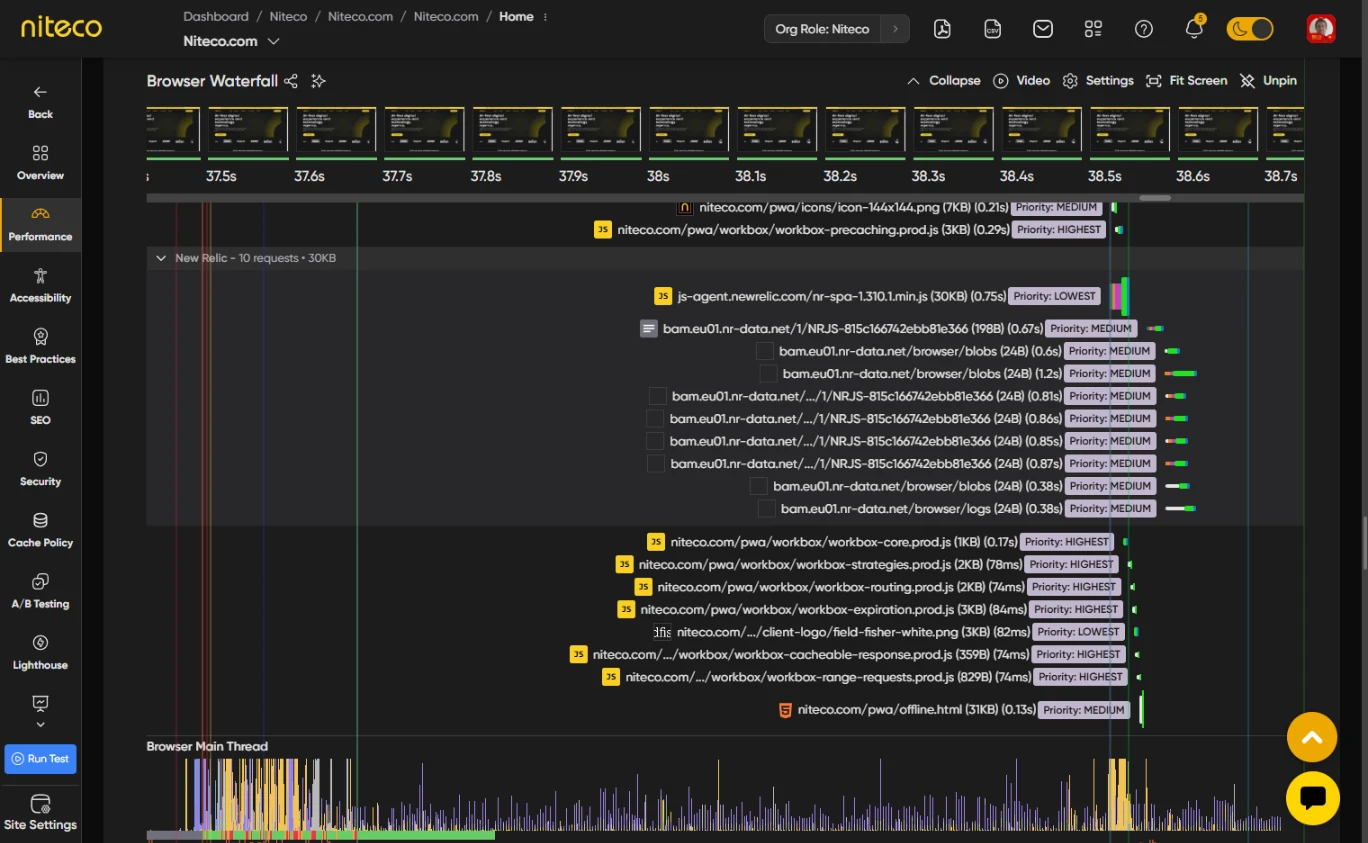
Task: Click the orange scroll-to-top button
Action: tap(1312, 738)
